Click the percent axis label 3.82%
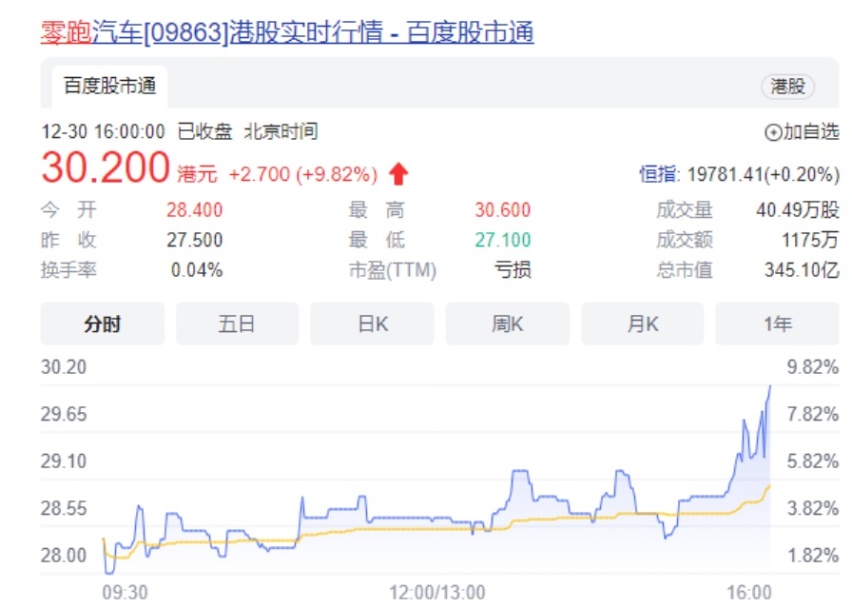This screenshot has width=852, height=608. [x=812, y=508]
